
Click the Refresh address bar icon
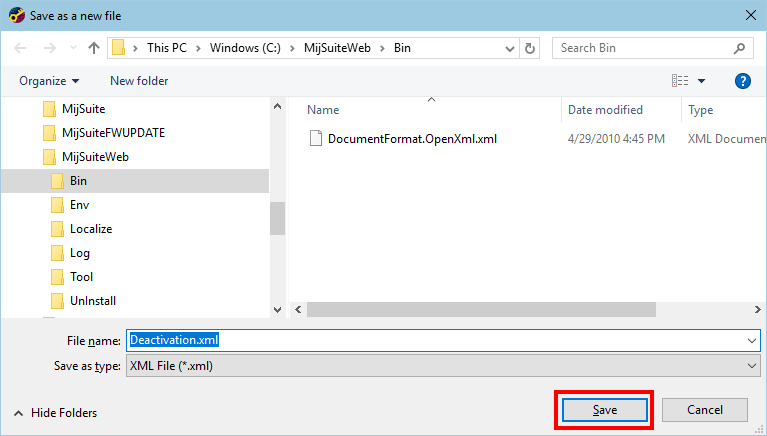coord(530,48)
